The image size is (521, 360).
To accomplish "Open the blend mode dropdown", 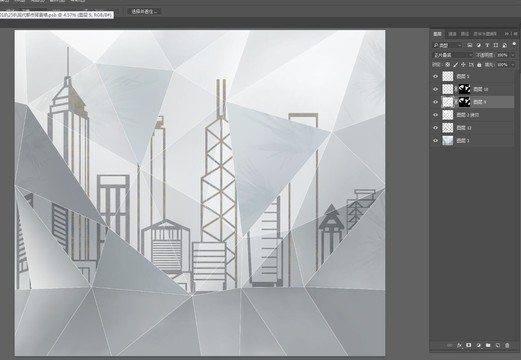I will [453, 55].
